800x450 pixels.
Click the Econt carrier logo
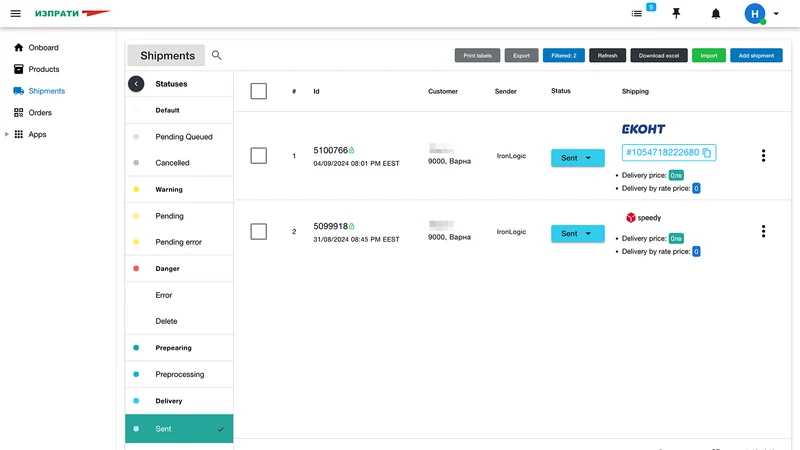[643, 129]
